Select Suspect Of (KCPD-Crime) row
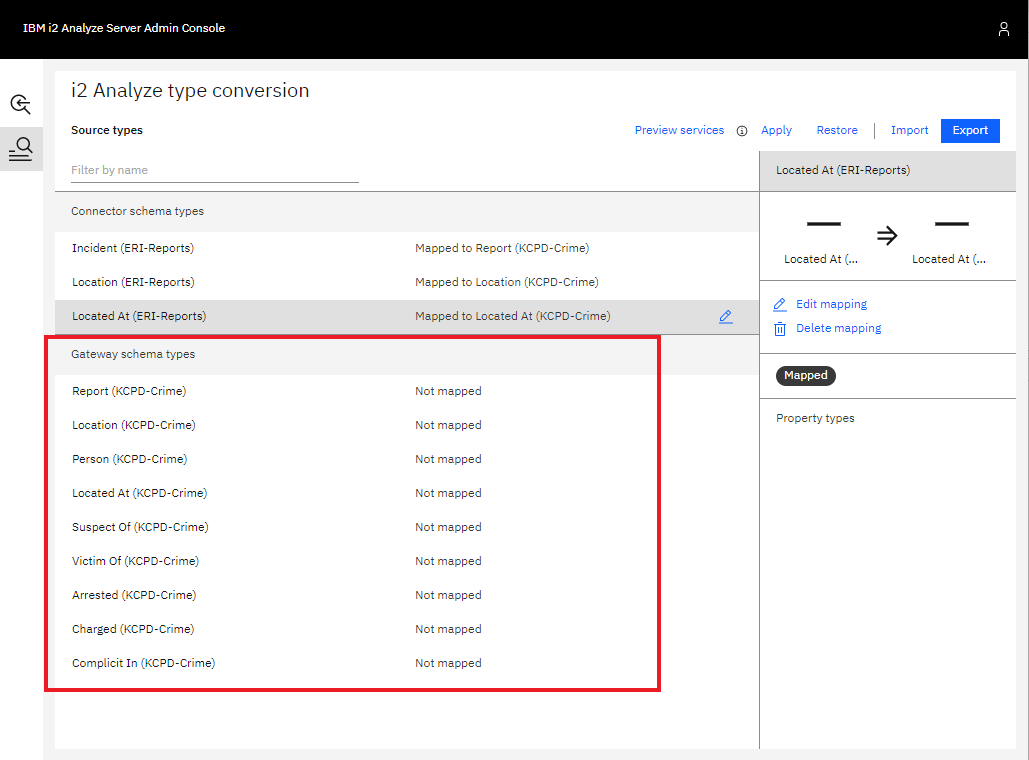The width and height of the screenshot is (1029, 760). tap(140, 527)
